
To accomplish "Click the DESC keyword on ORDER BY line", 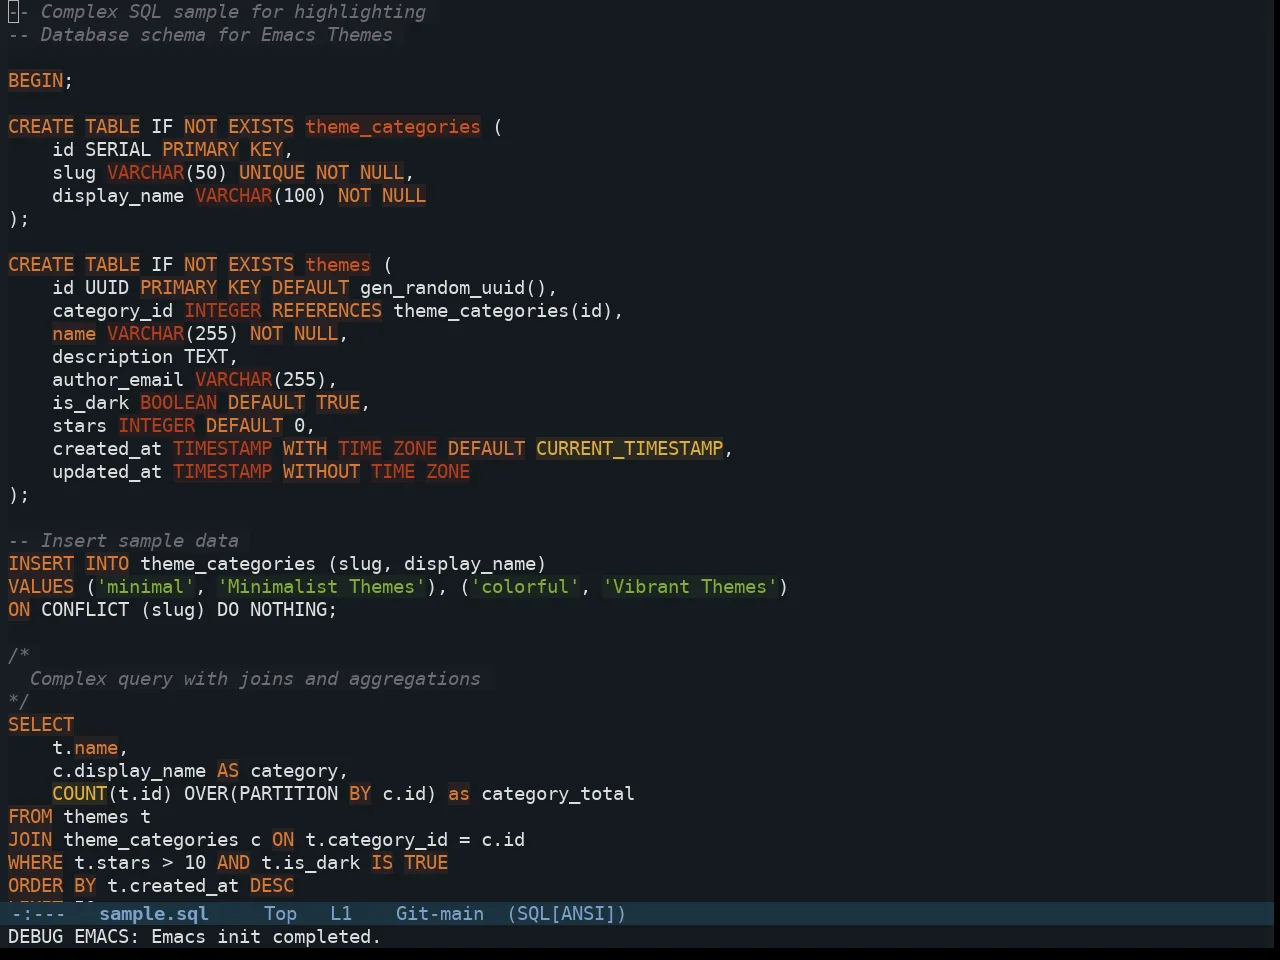I will [272, 885].
